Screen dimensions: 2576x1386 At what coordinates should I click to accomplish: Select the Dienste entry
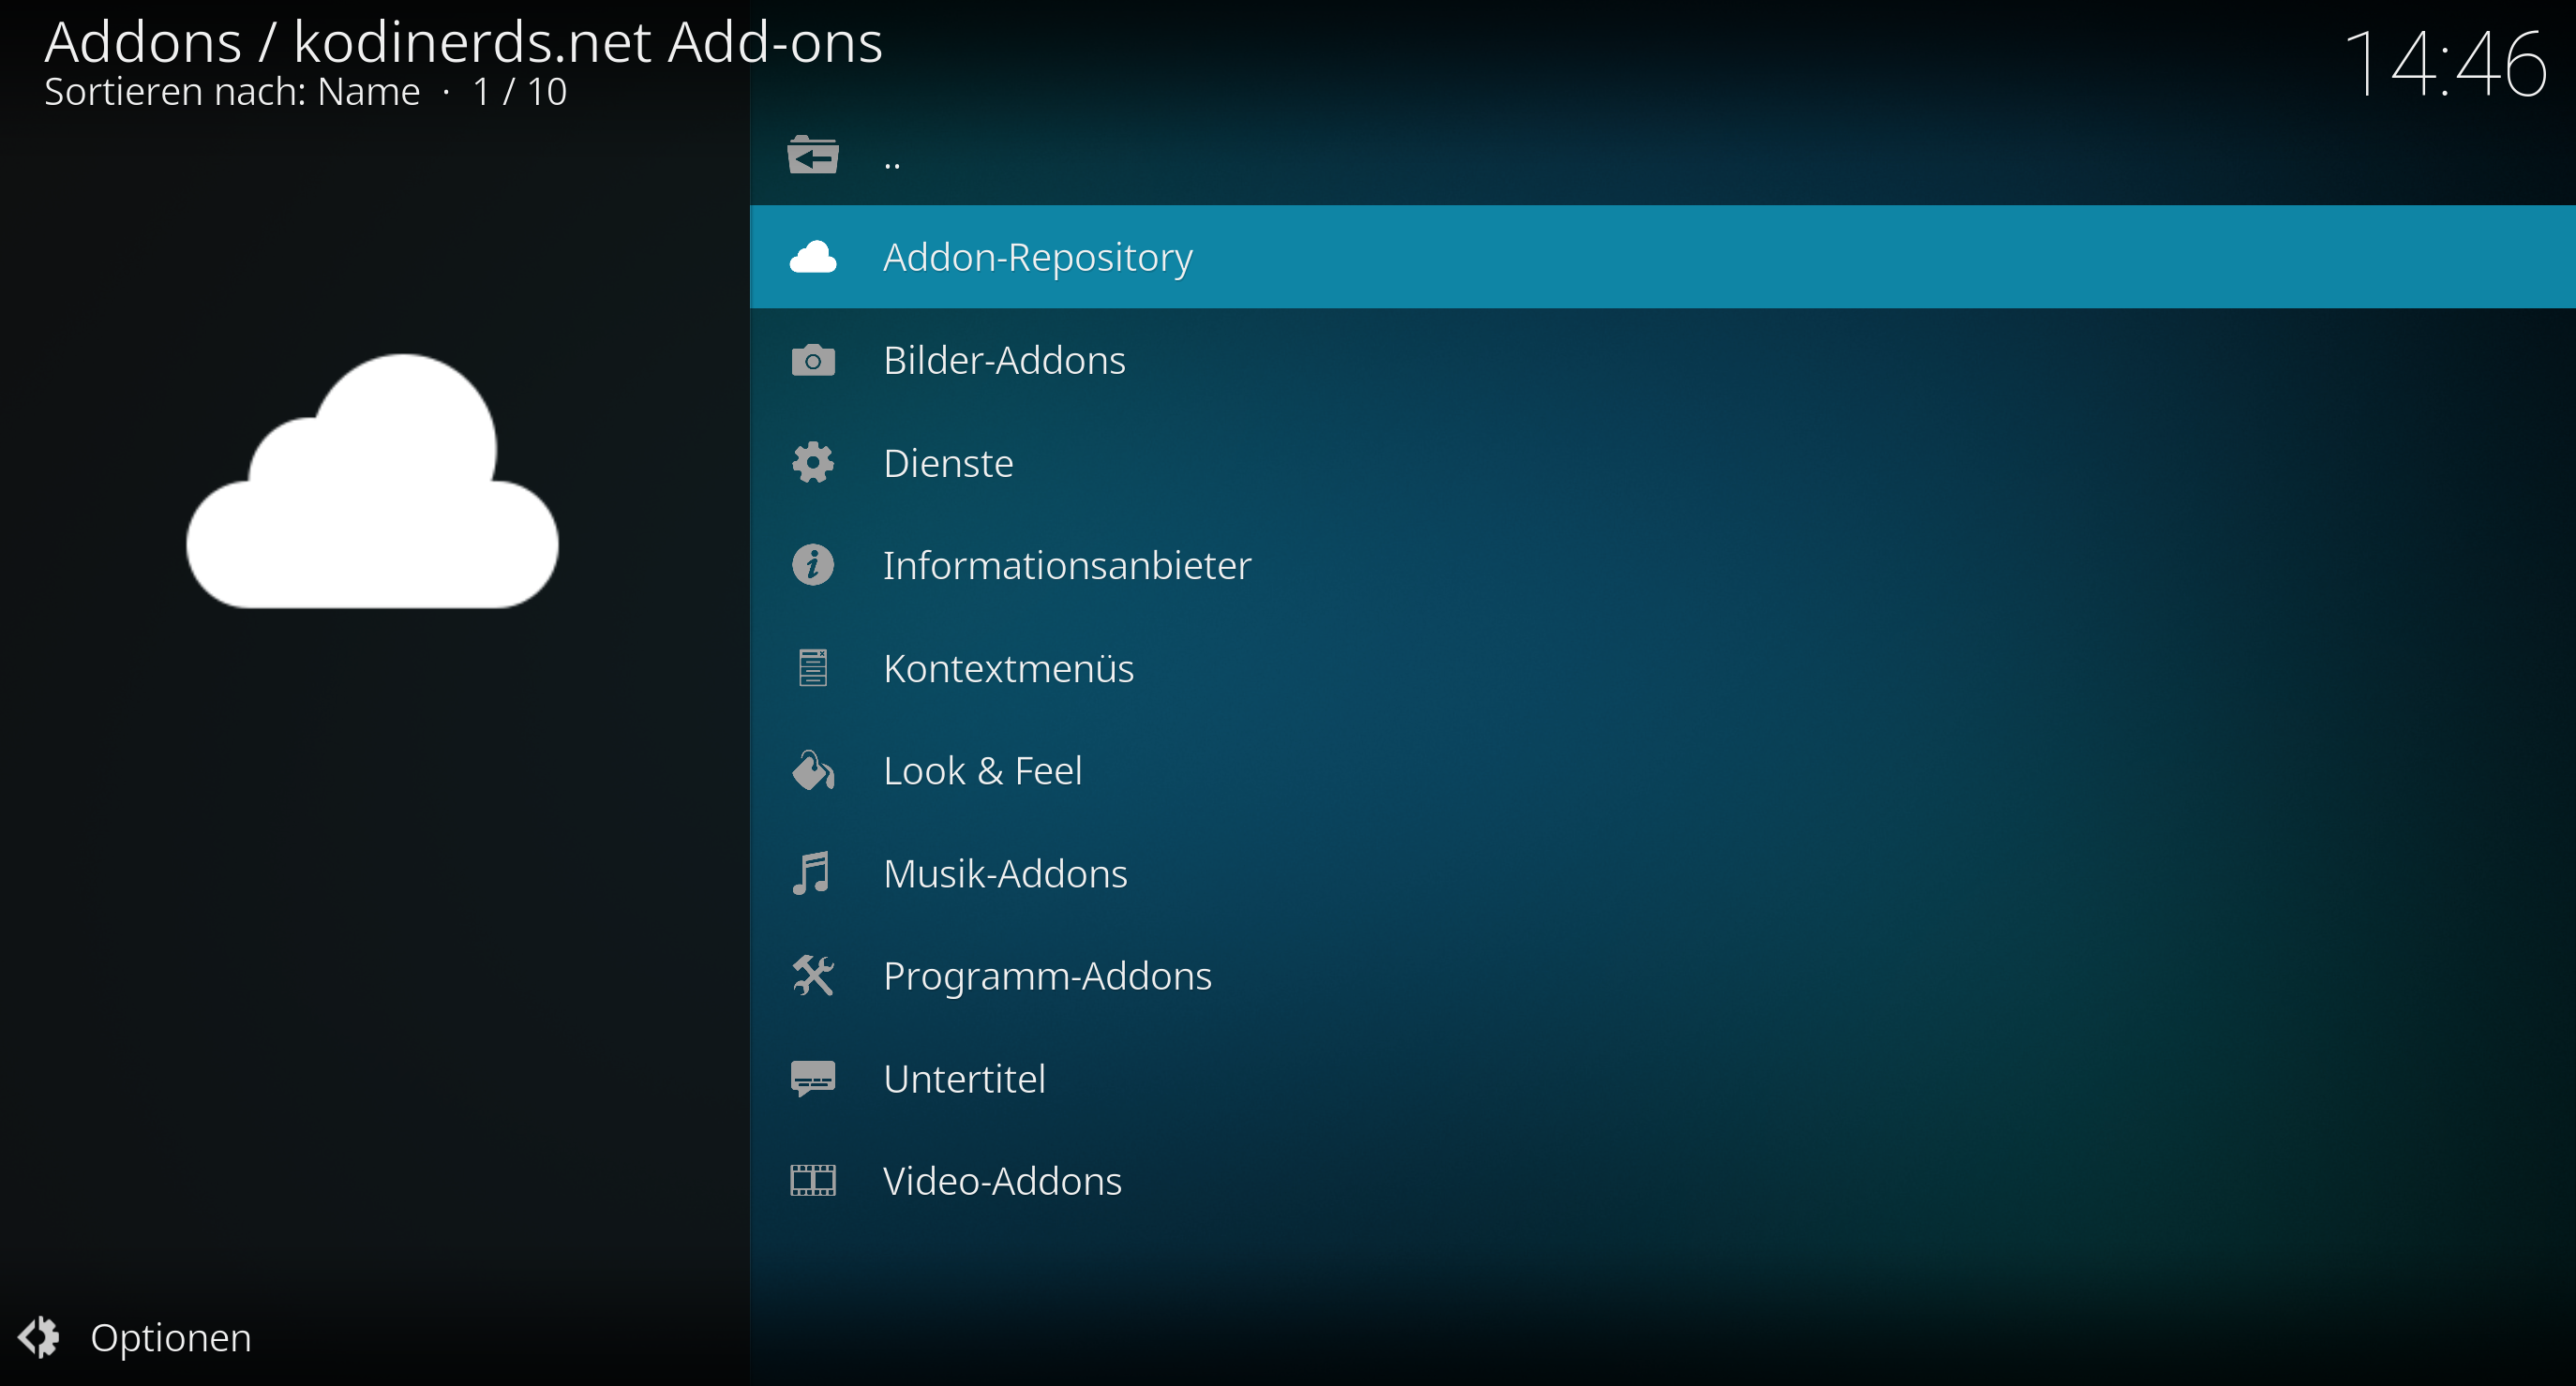[x=1662, y=462]
